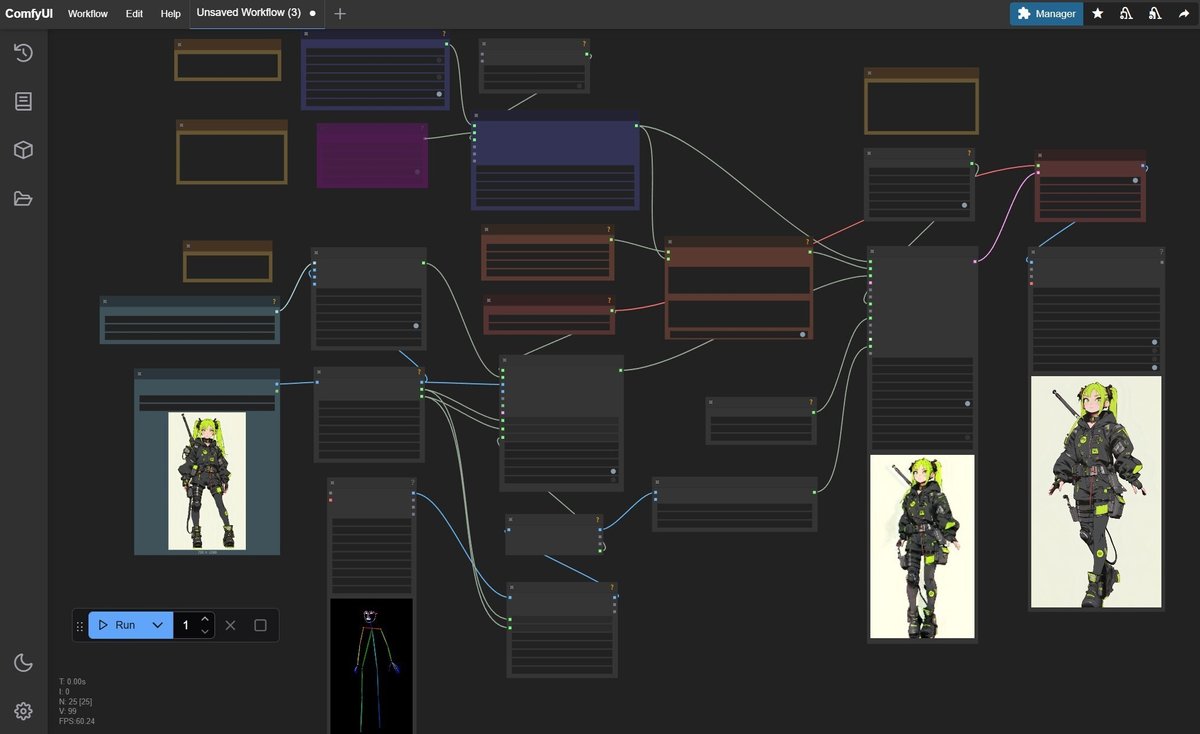Open the Run options dropdown chevron

pos(157,624)
